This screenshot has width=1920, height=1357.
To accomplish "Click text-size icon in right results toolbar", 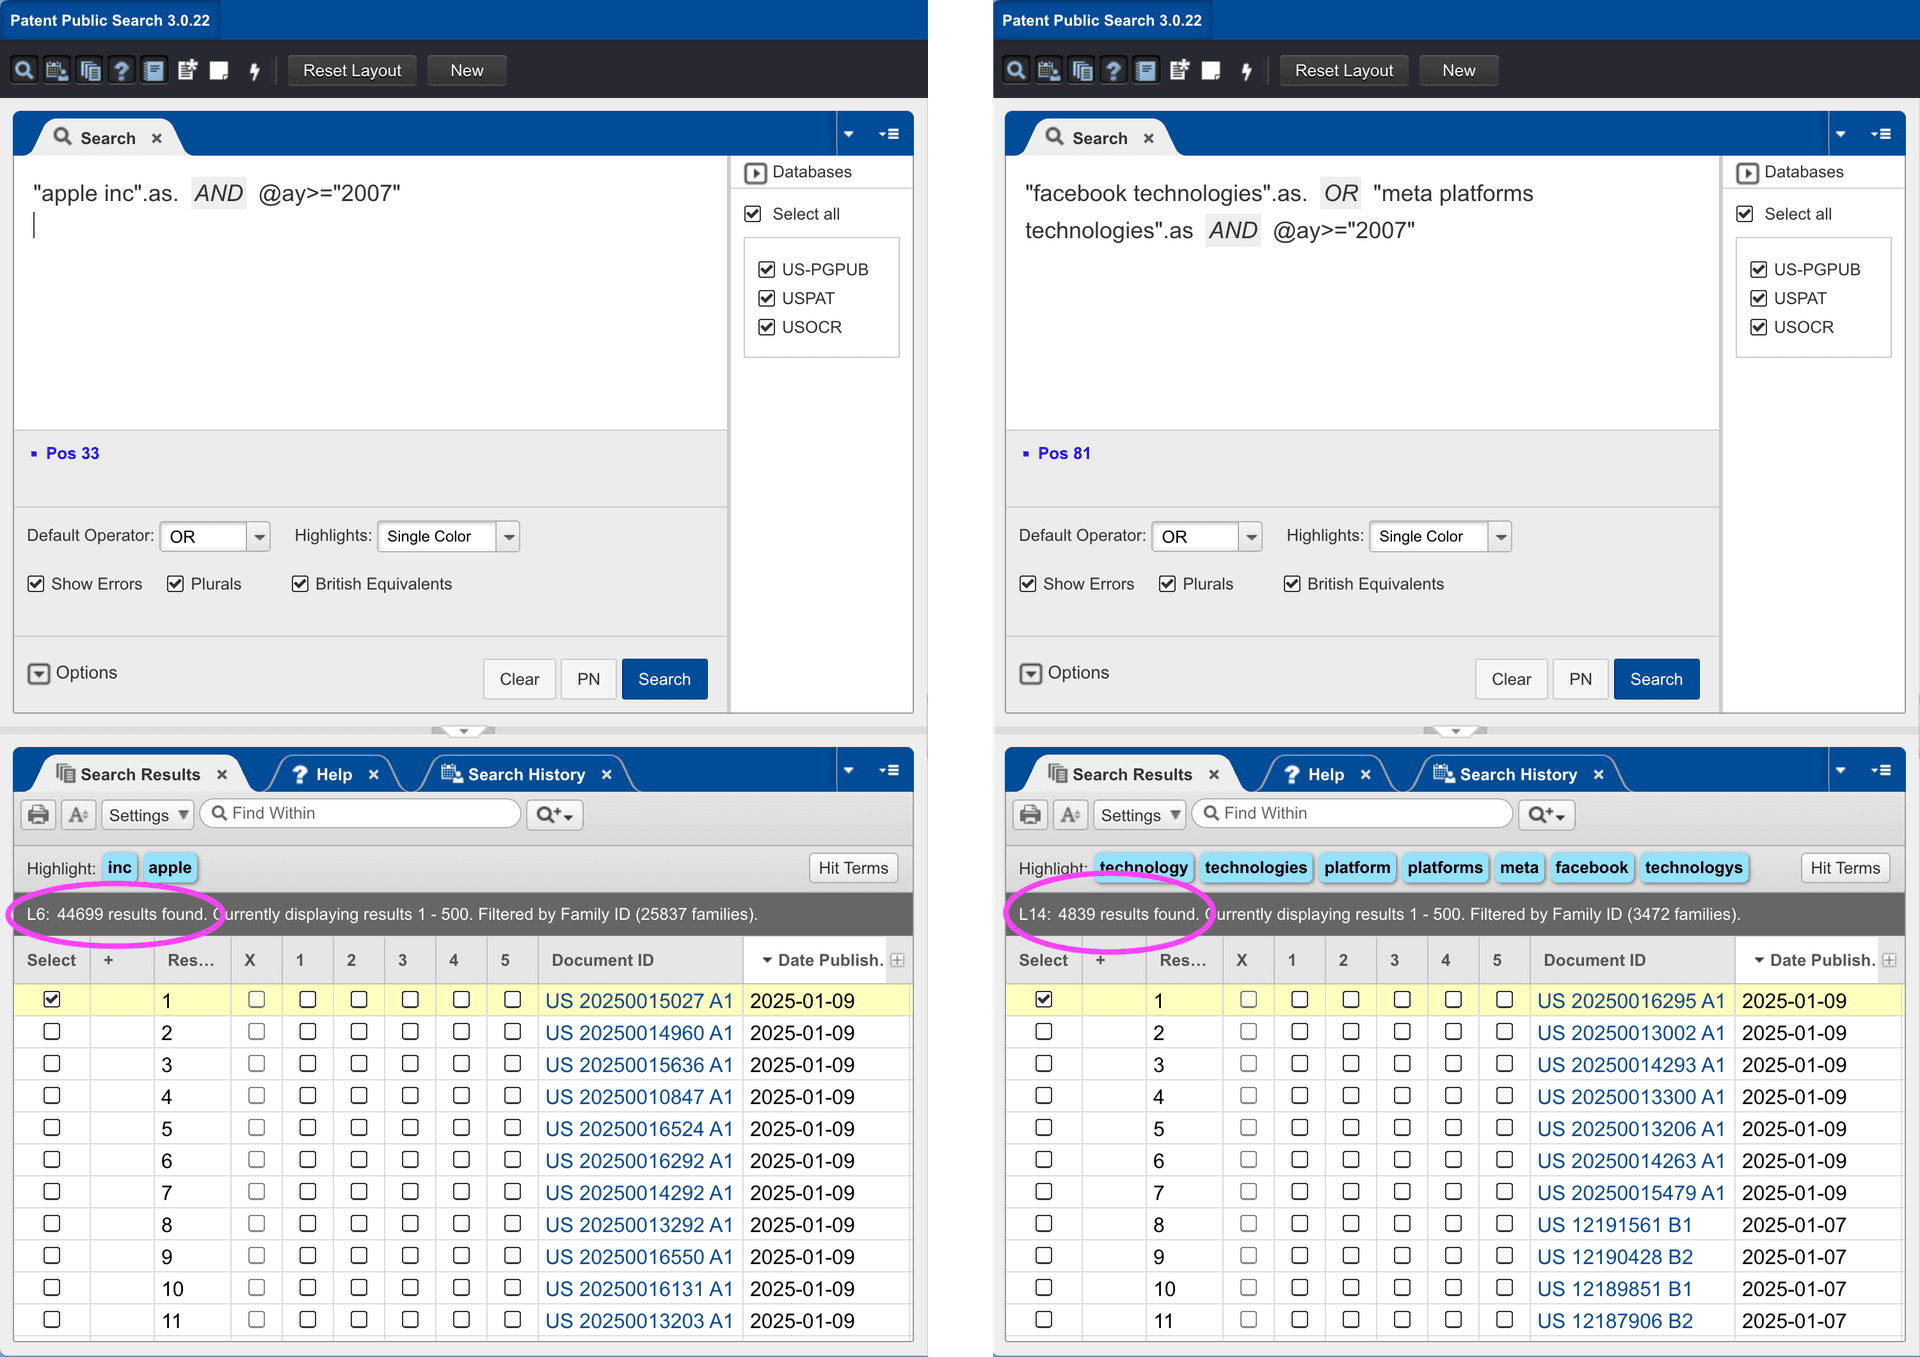I will tap(1070, 814).
